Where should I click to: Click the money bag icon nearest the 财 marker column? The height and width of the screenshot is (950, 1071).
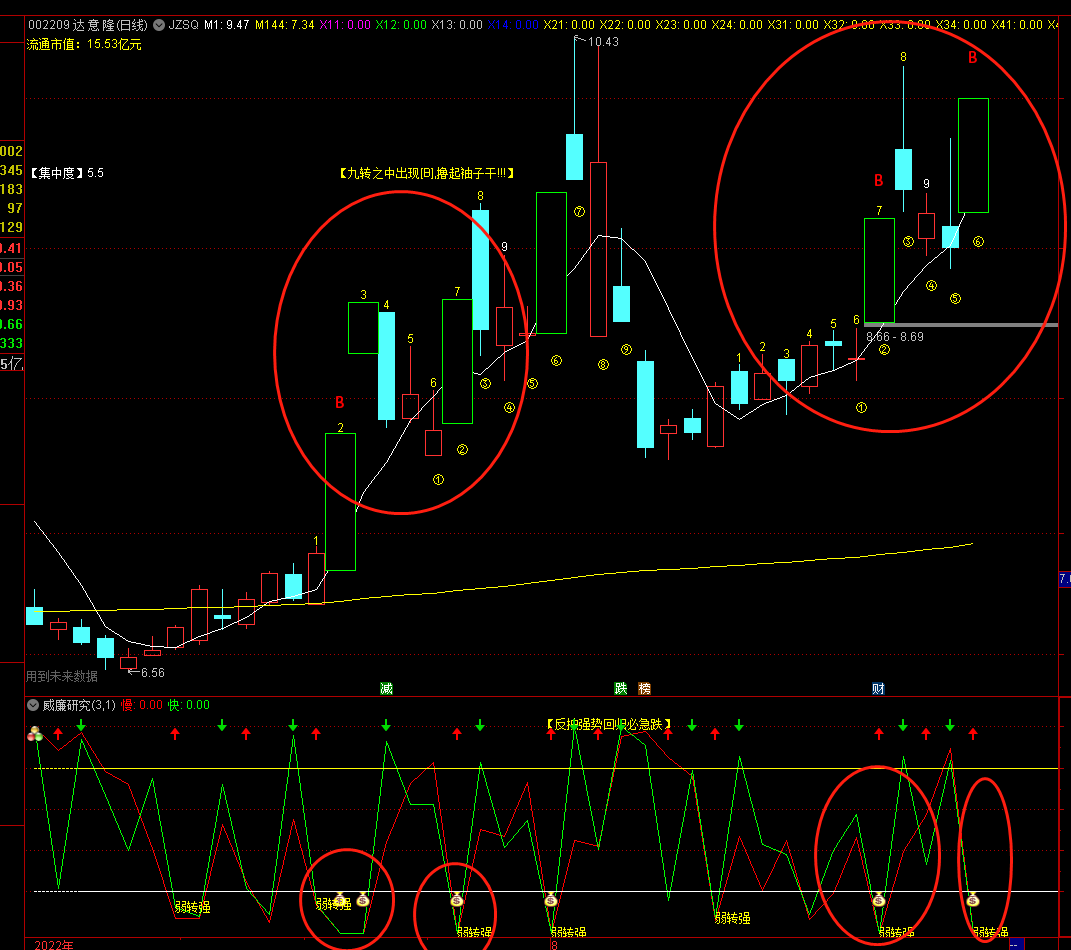(879, 899)
